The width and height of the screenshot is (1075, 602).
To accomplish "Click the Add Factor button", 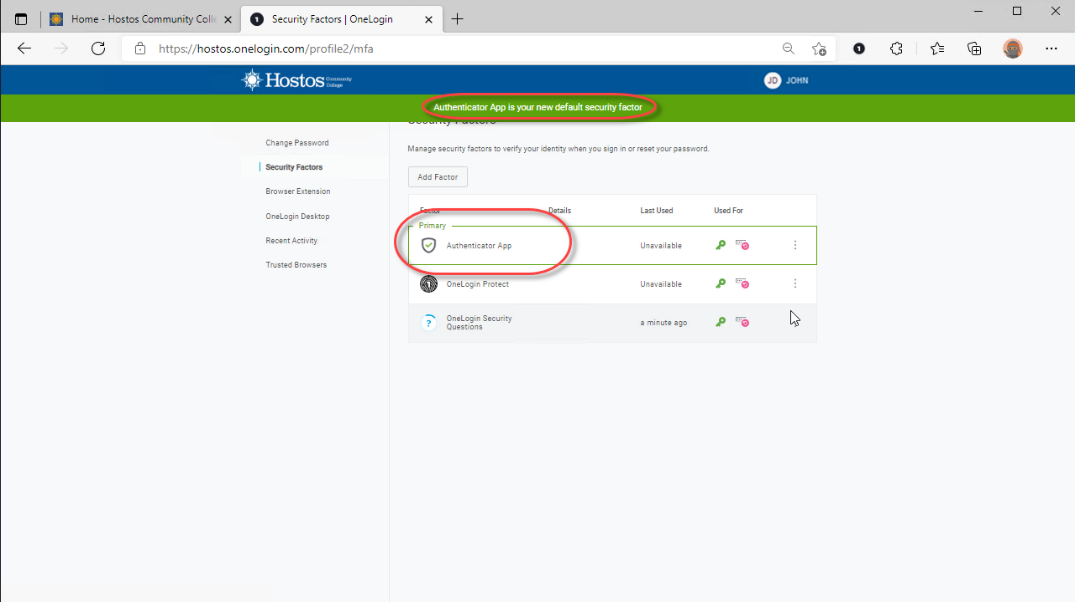I will 438,177.
